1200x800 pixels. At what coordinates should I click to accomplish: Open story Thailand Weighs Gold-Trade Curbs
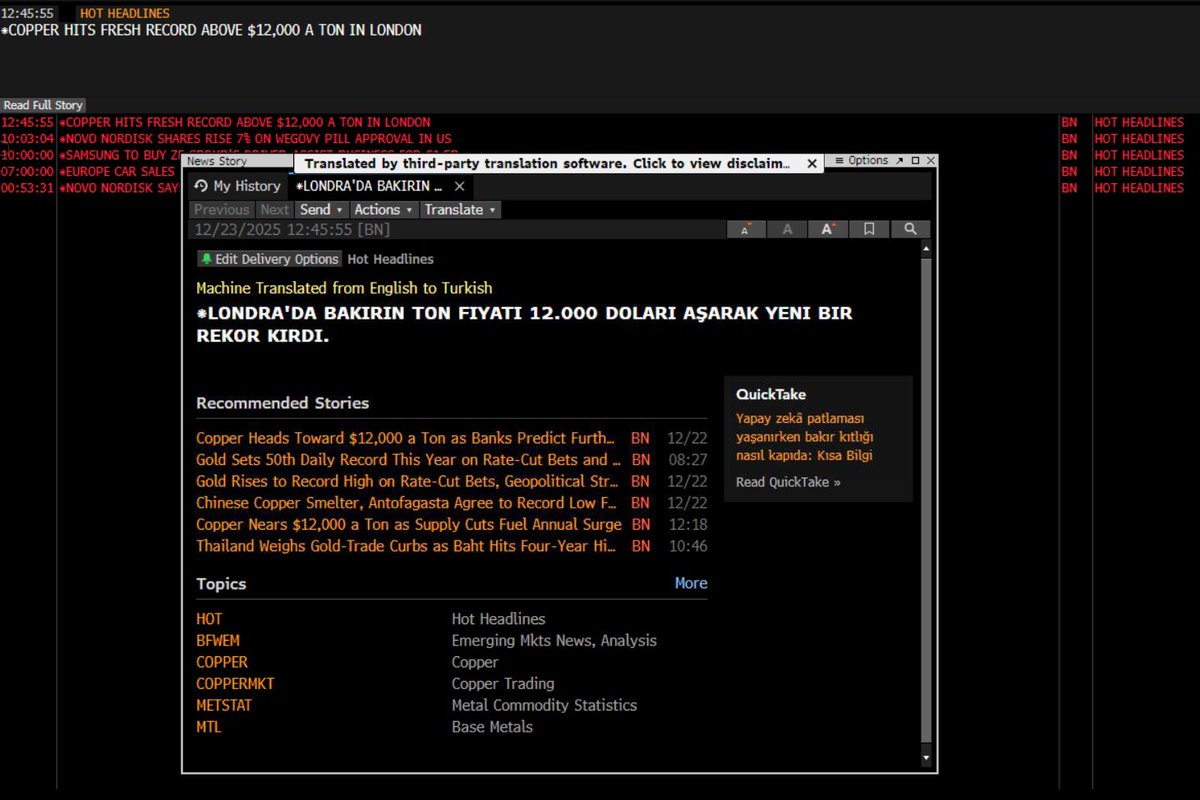tap(406, 546)
